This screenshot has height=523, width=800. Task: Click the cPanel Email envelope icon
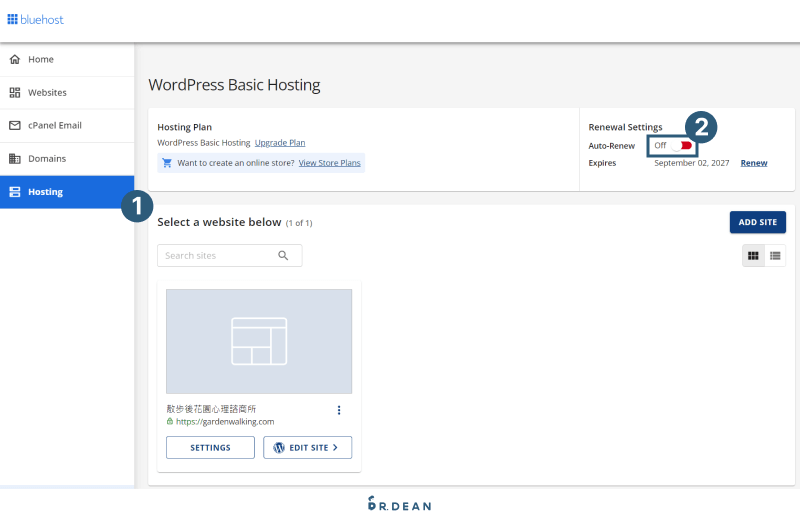(x=15, y=126)
